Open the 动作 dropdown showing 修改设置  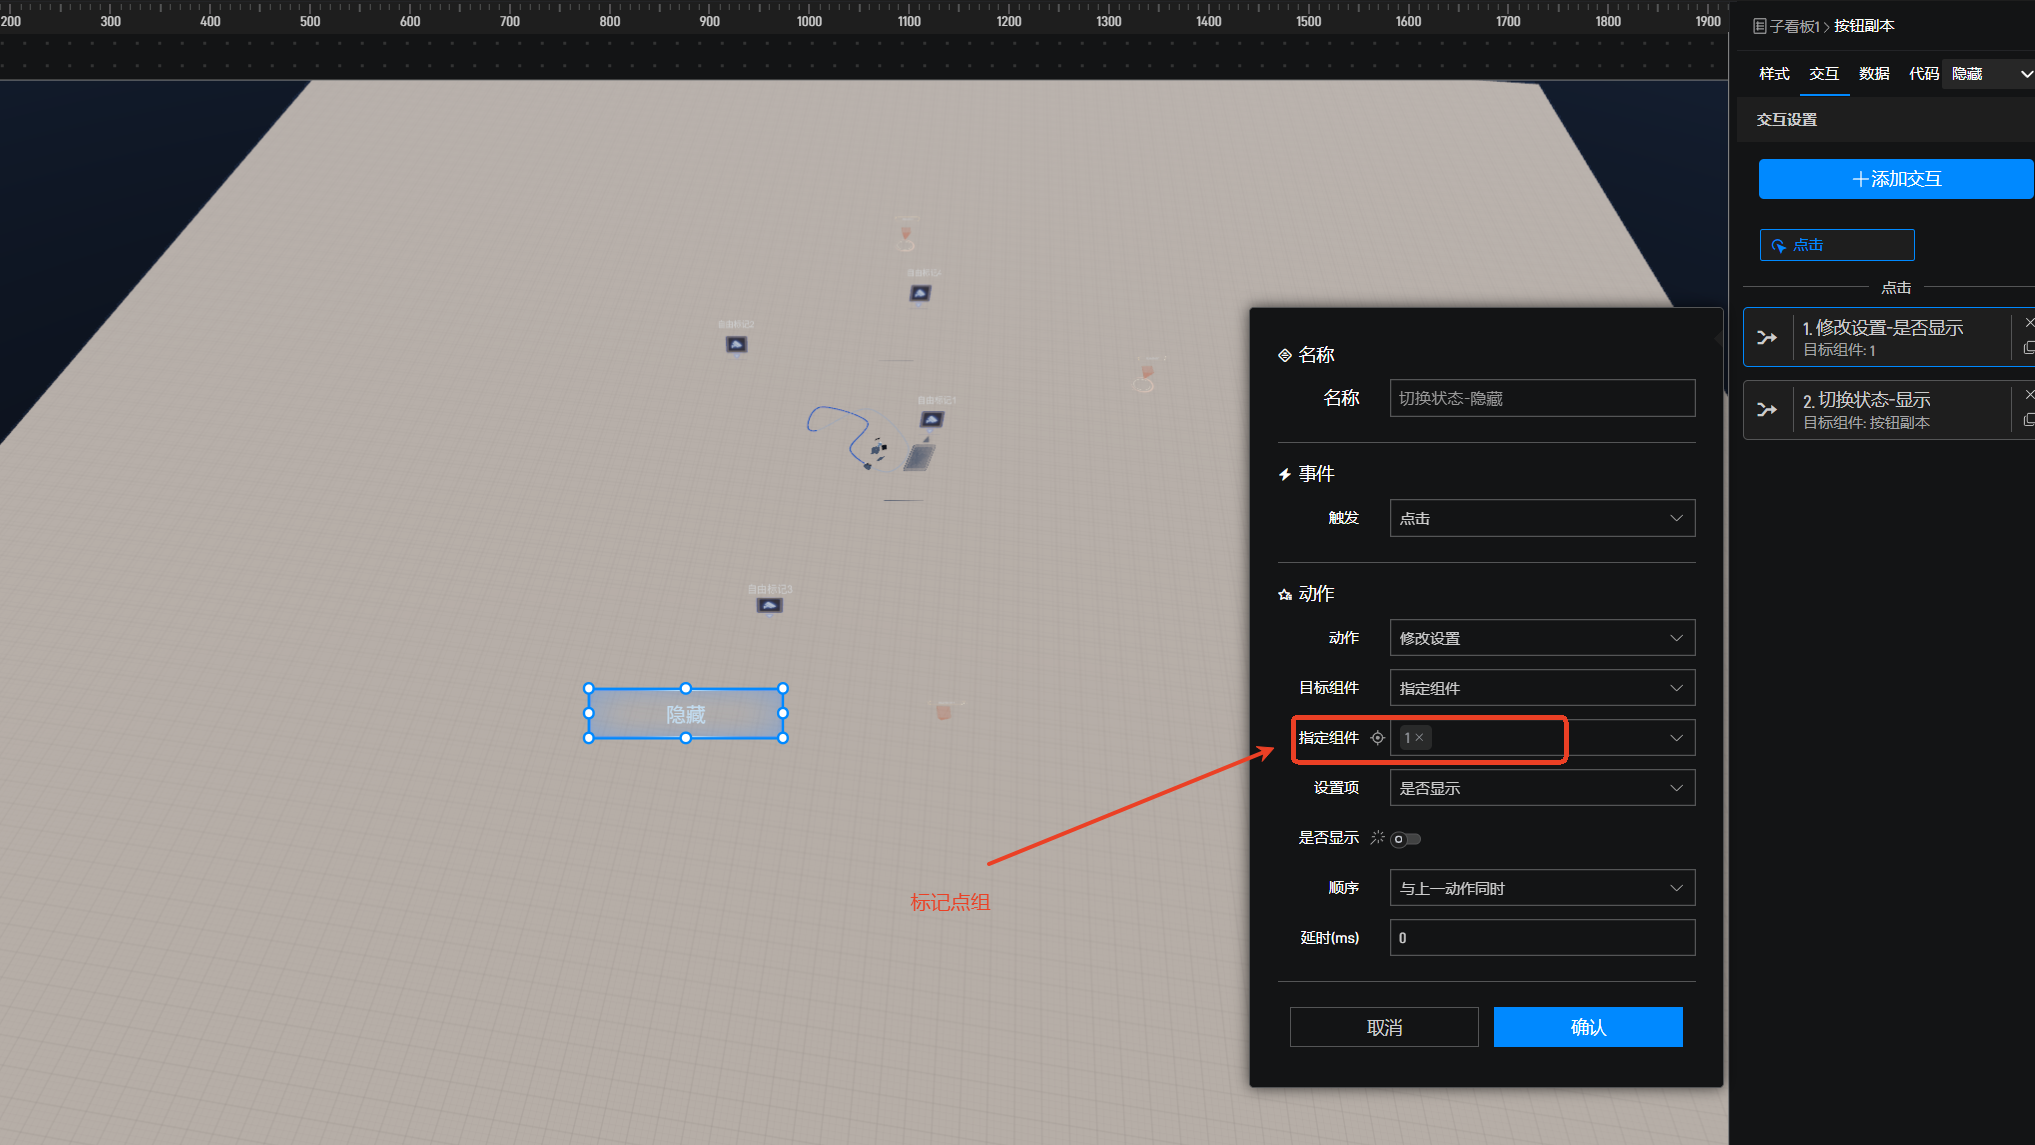(x=1541, y=638)
